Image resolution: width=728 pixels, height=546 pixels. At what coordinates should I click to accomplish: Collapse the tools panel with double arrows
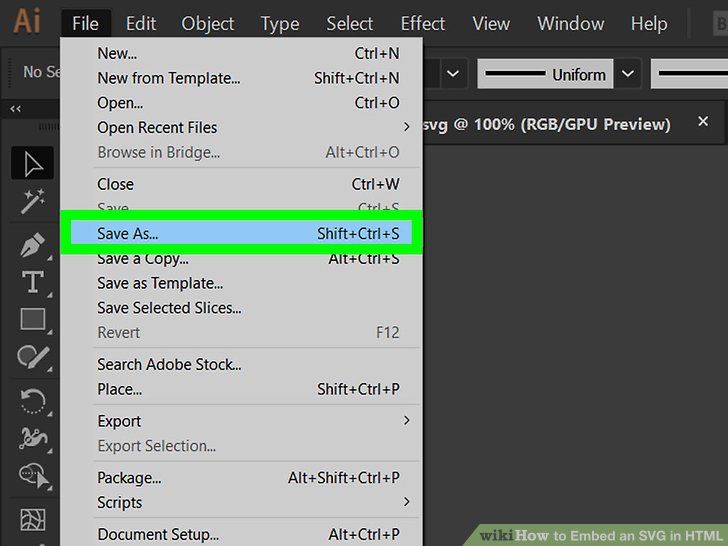[15, 109]
